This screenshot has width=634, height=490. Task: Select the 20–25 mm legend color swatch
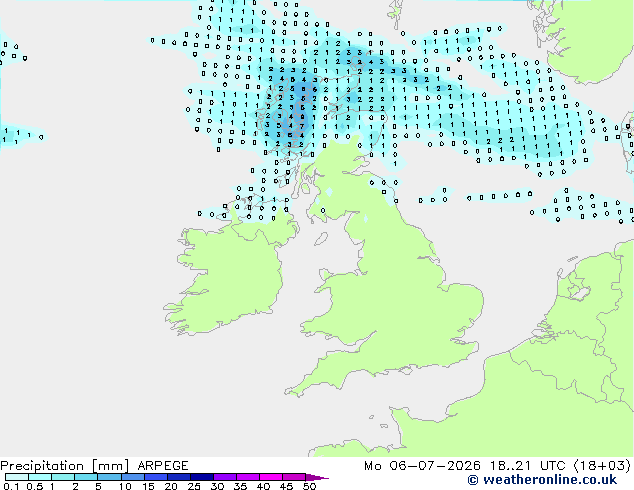[x=178, y=477]
